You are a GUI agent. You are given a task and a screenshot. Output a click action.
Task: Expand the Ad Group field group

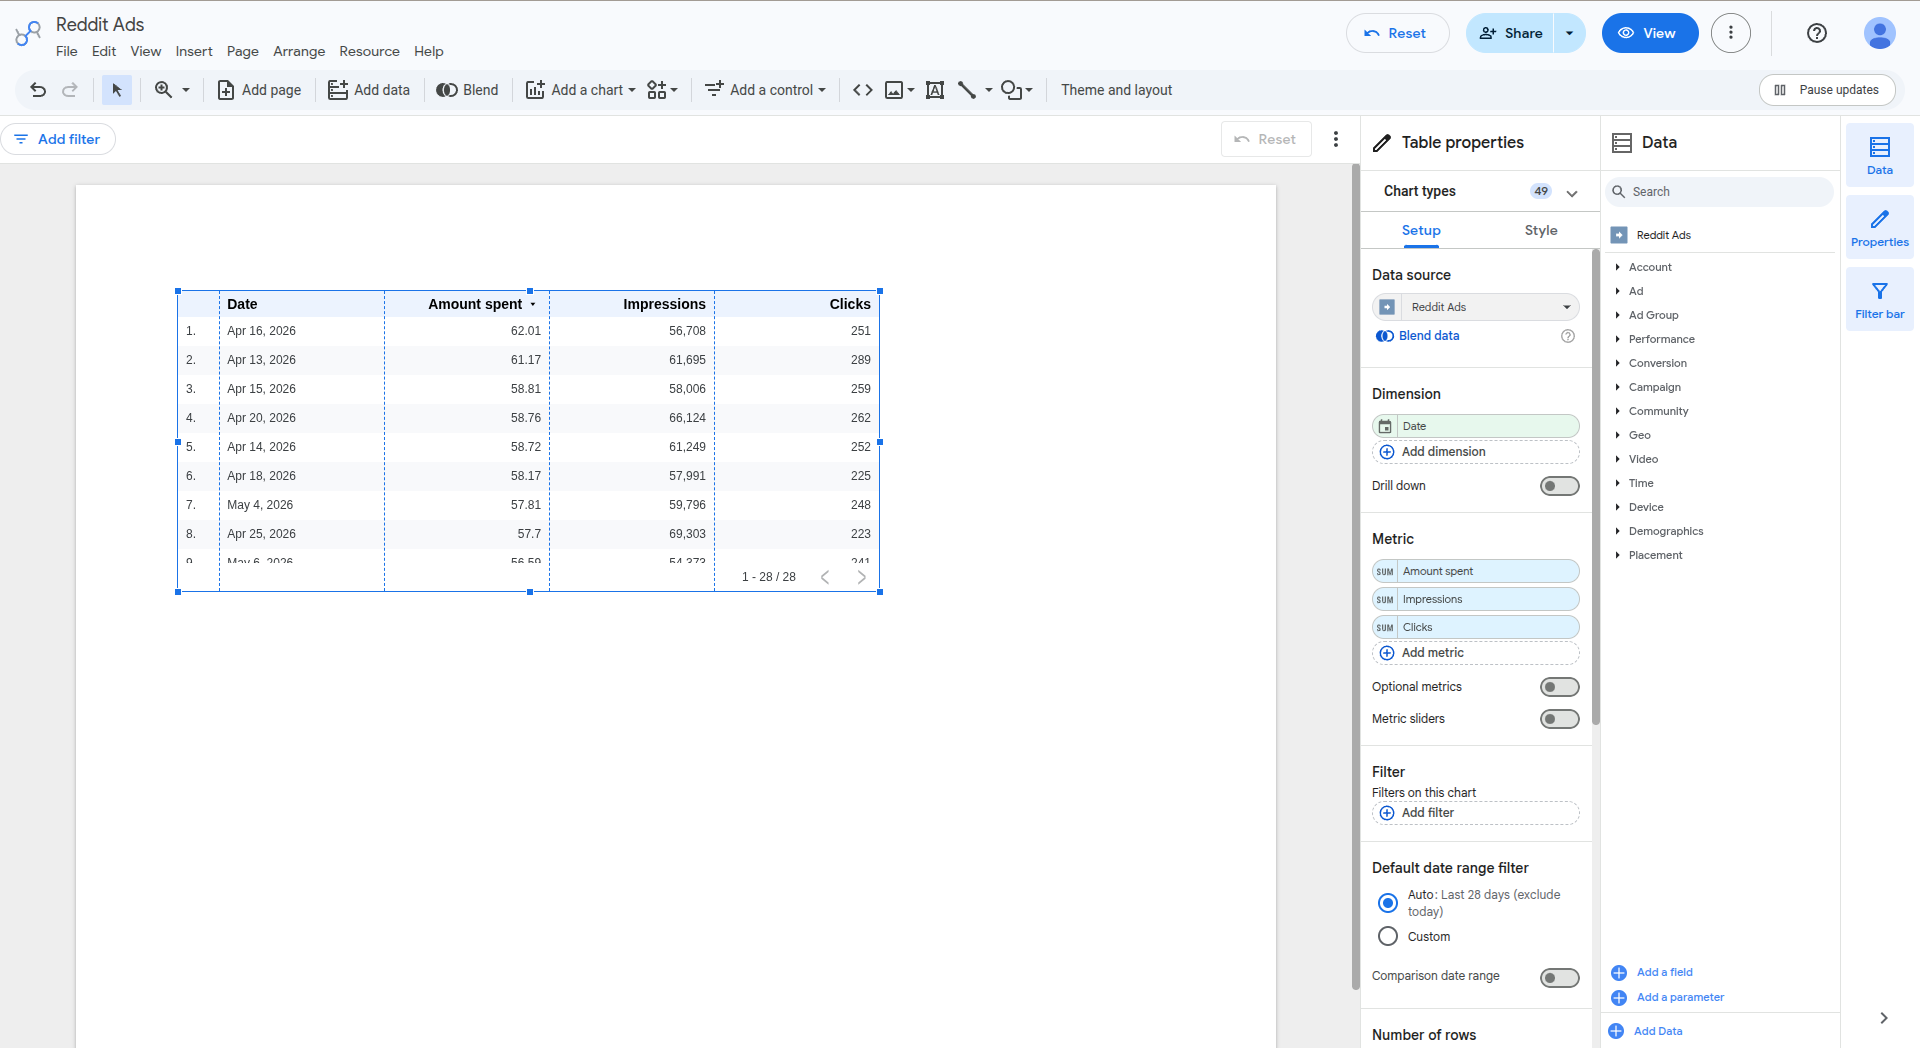(x=1618, y=315)
